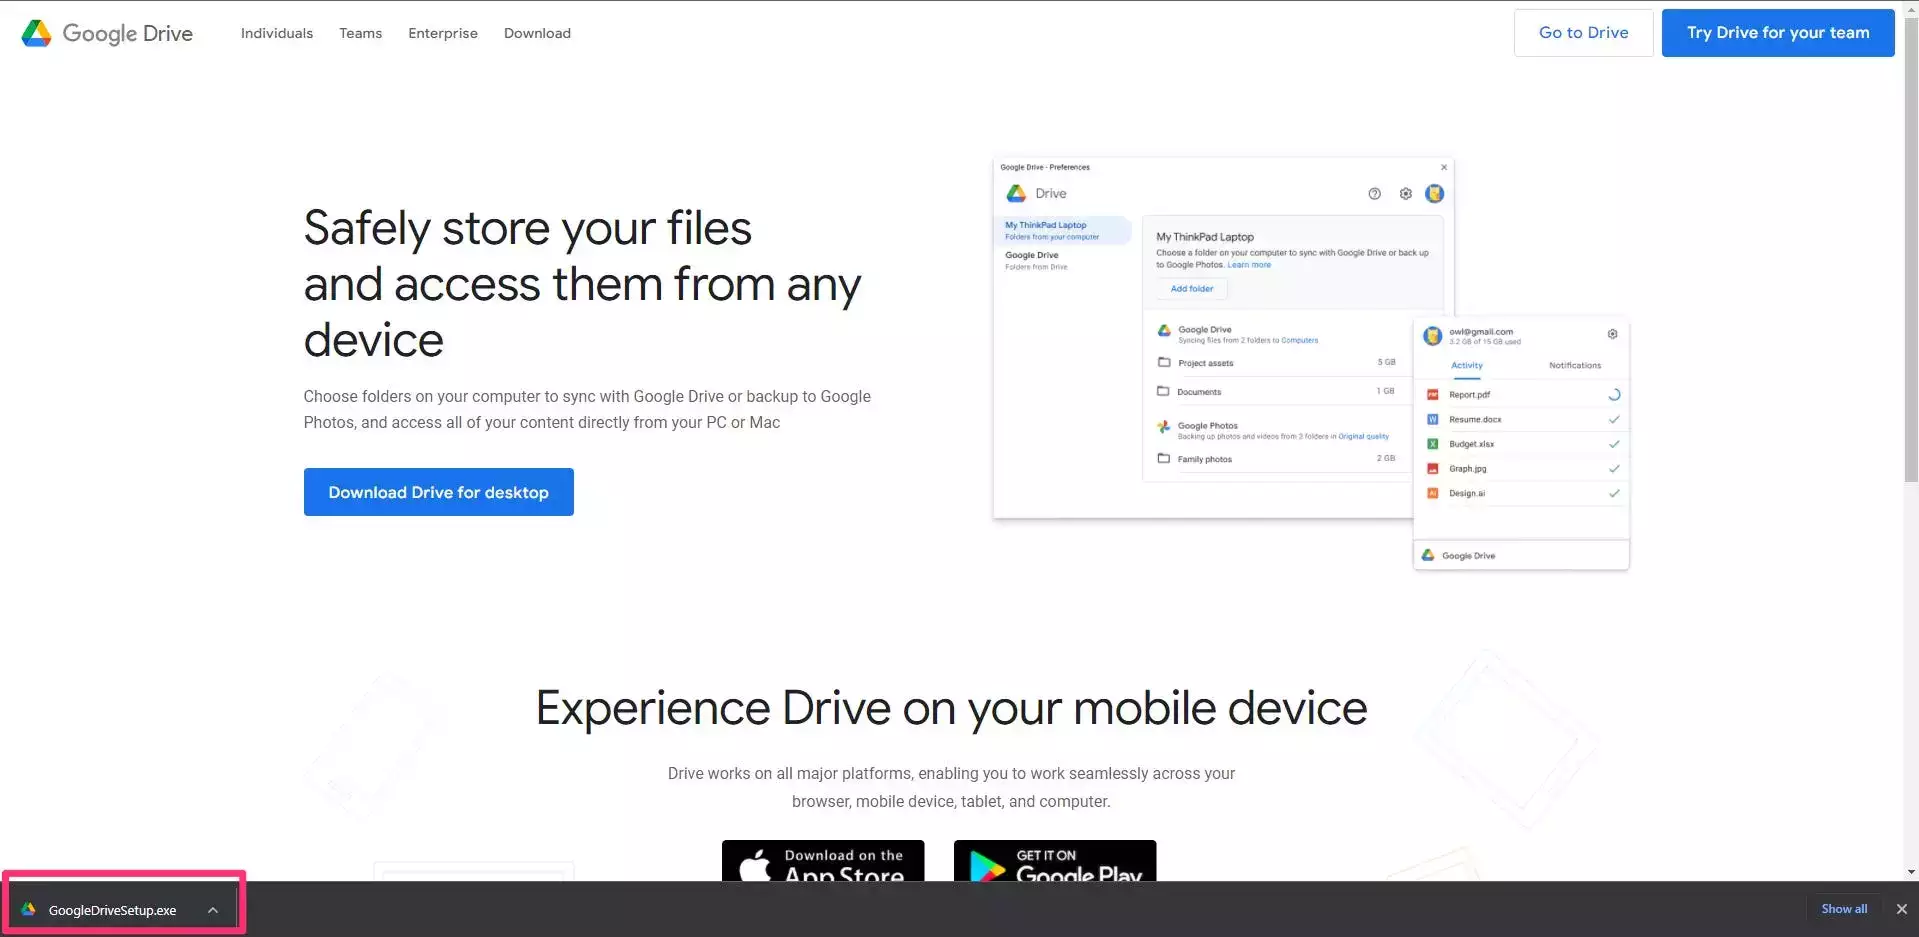Open the Teams navigation link

[x=360, y=33]
